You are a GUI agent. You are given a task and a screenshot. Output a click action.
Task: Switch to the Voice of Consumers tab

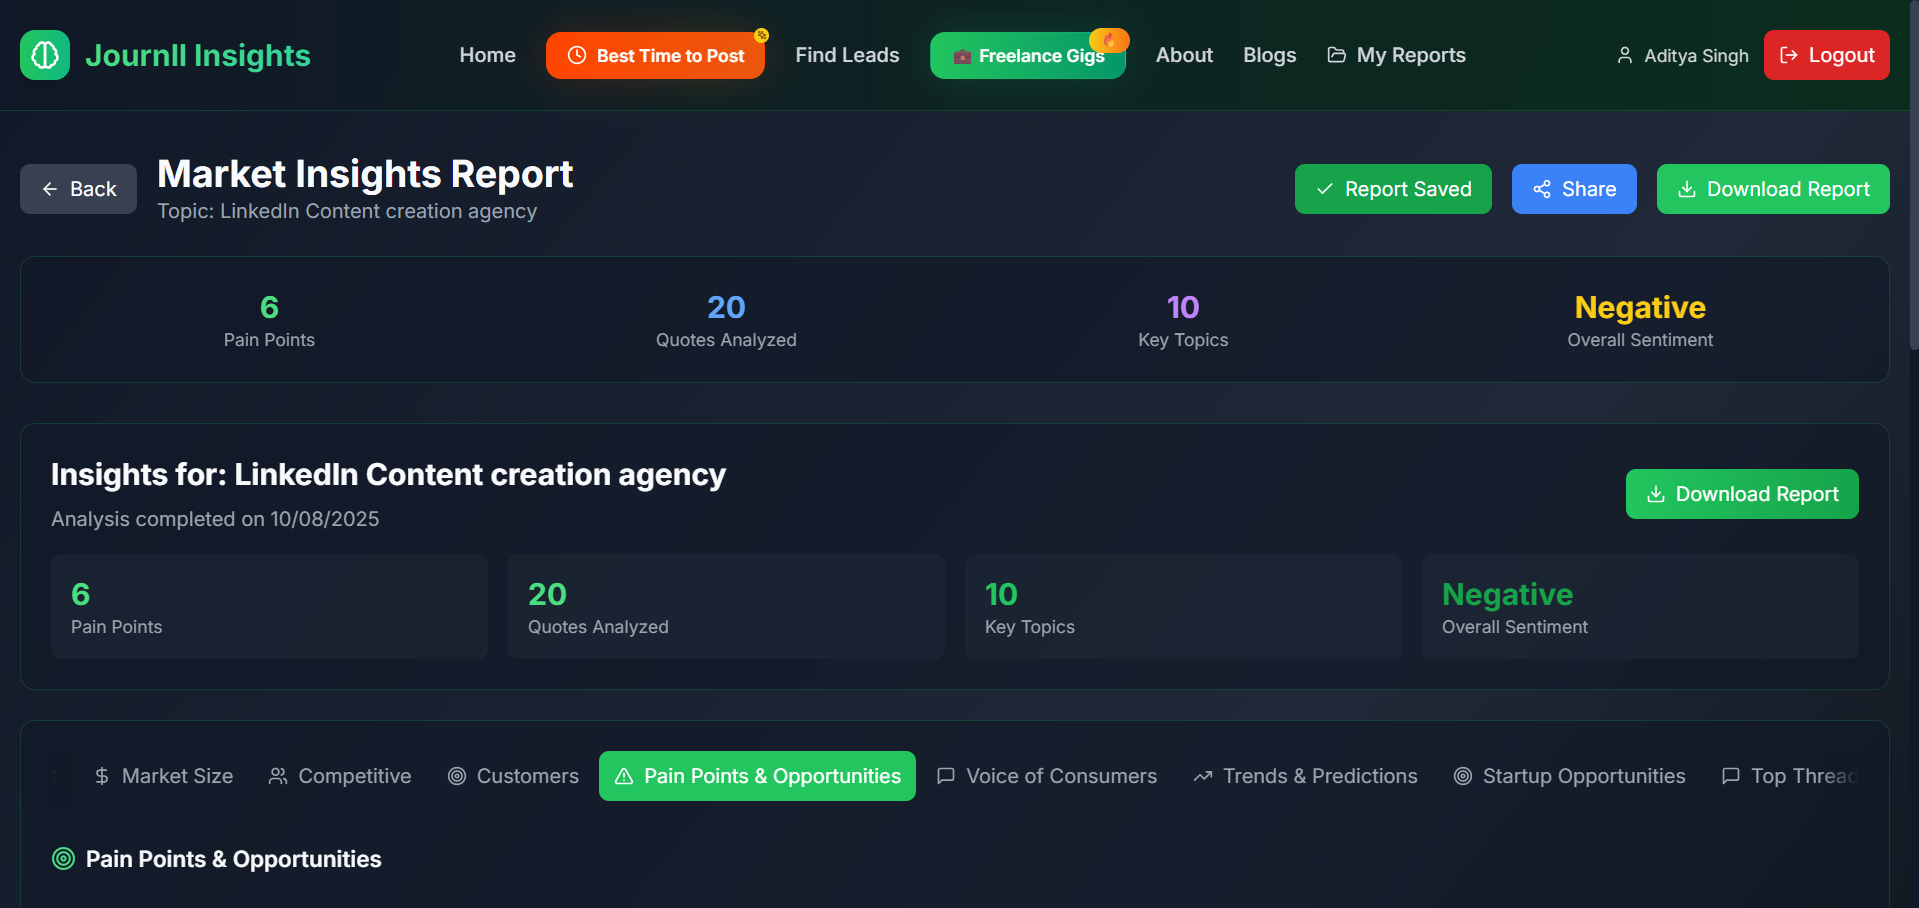coord(1047,776)
